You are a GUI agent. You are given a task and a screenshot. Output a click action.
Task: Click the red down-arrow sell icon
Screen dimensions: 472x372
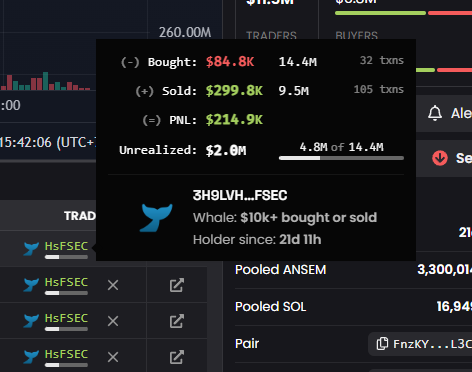point(440,158)
